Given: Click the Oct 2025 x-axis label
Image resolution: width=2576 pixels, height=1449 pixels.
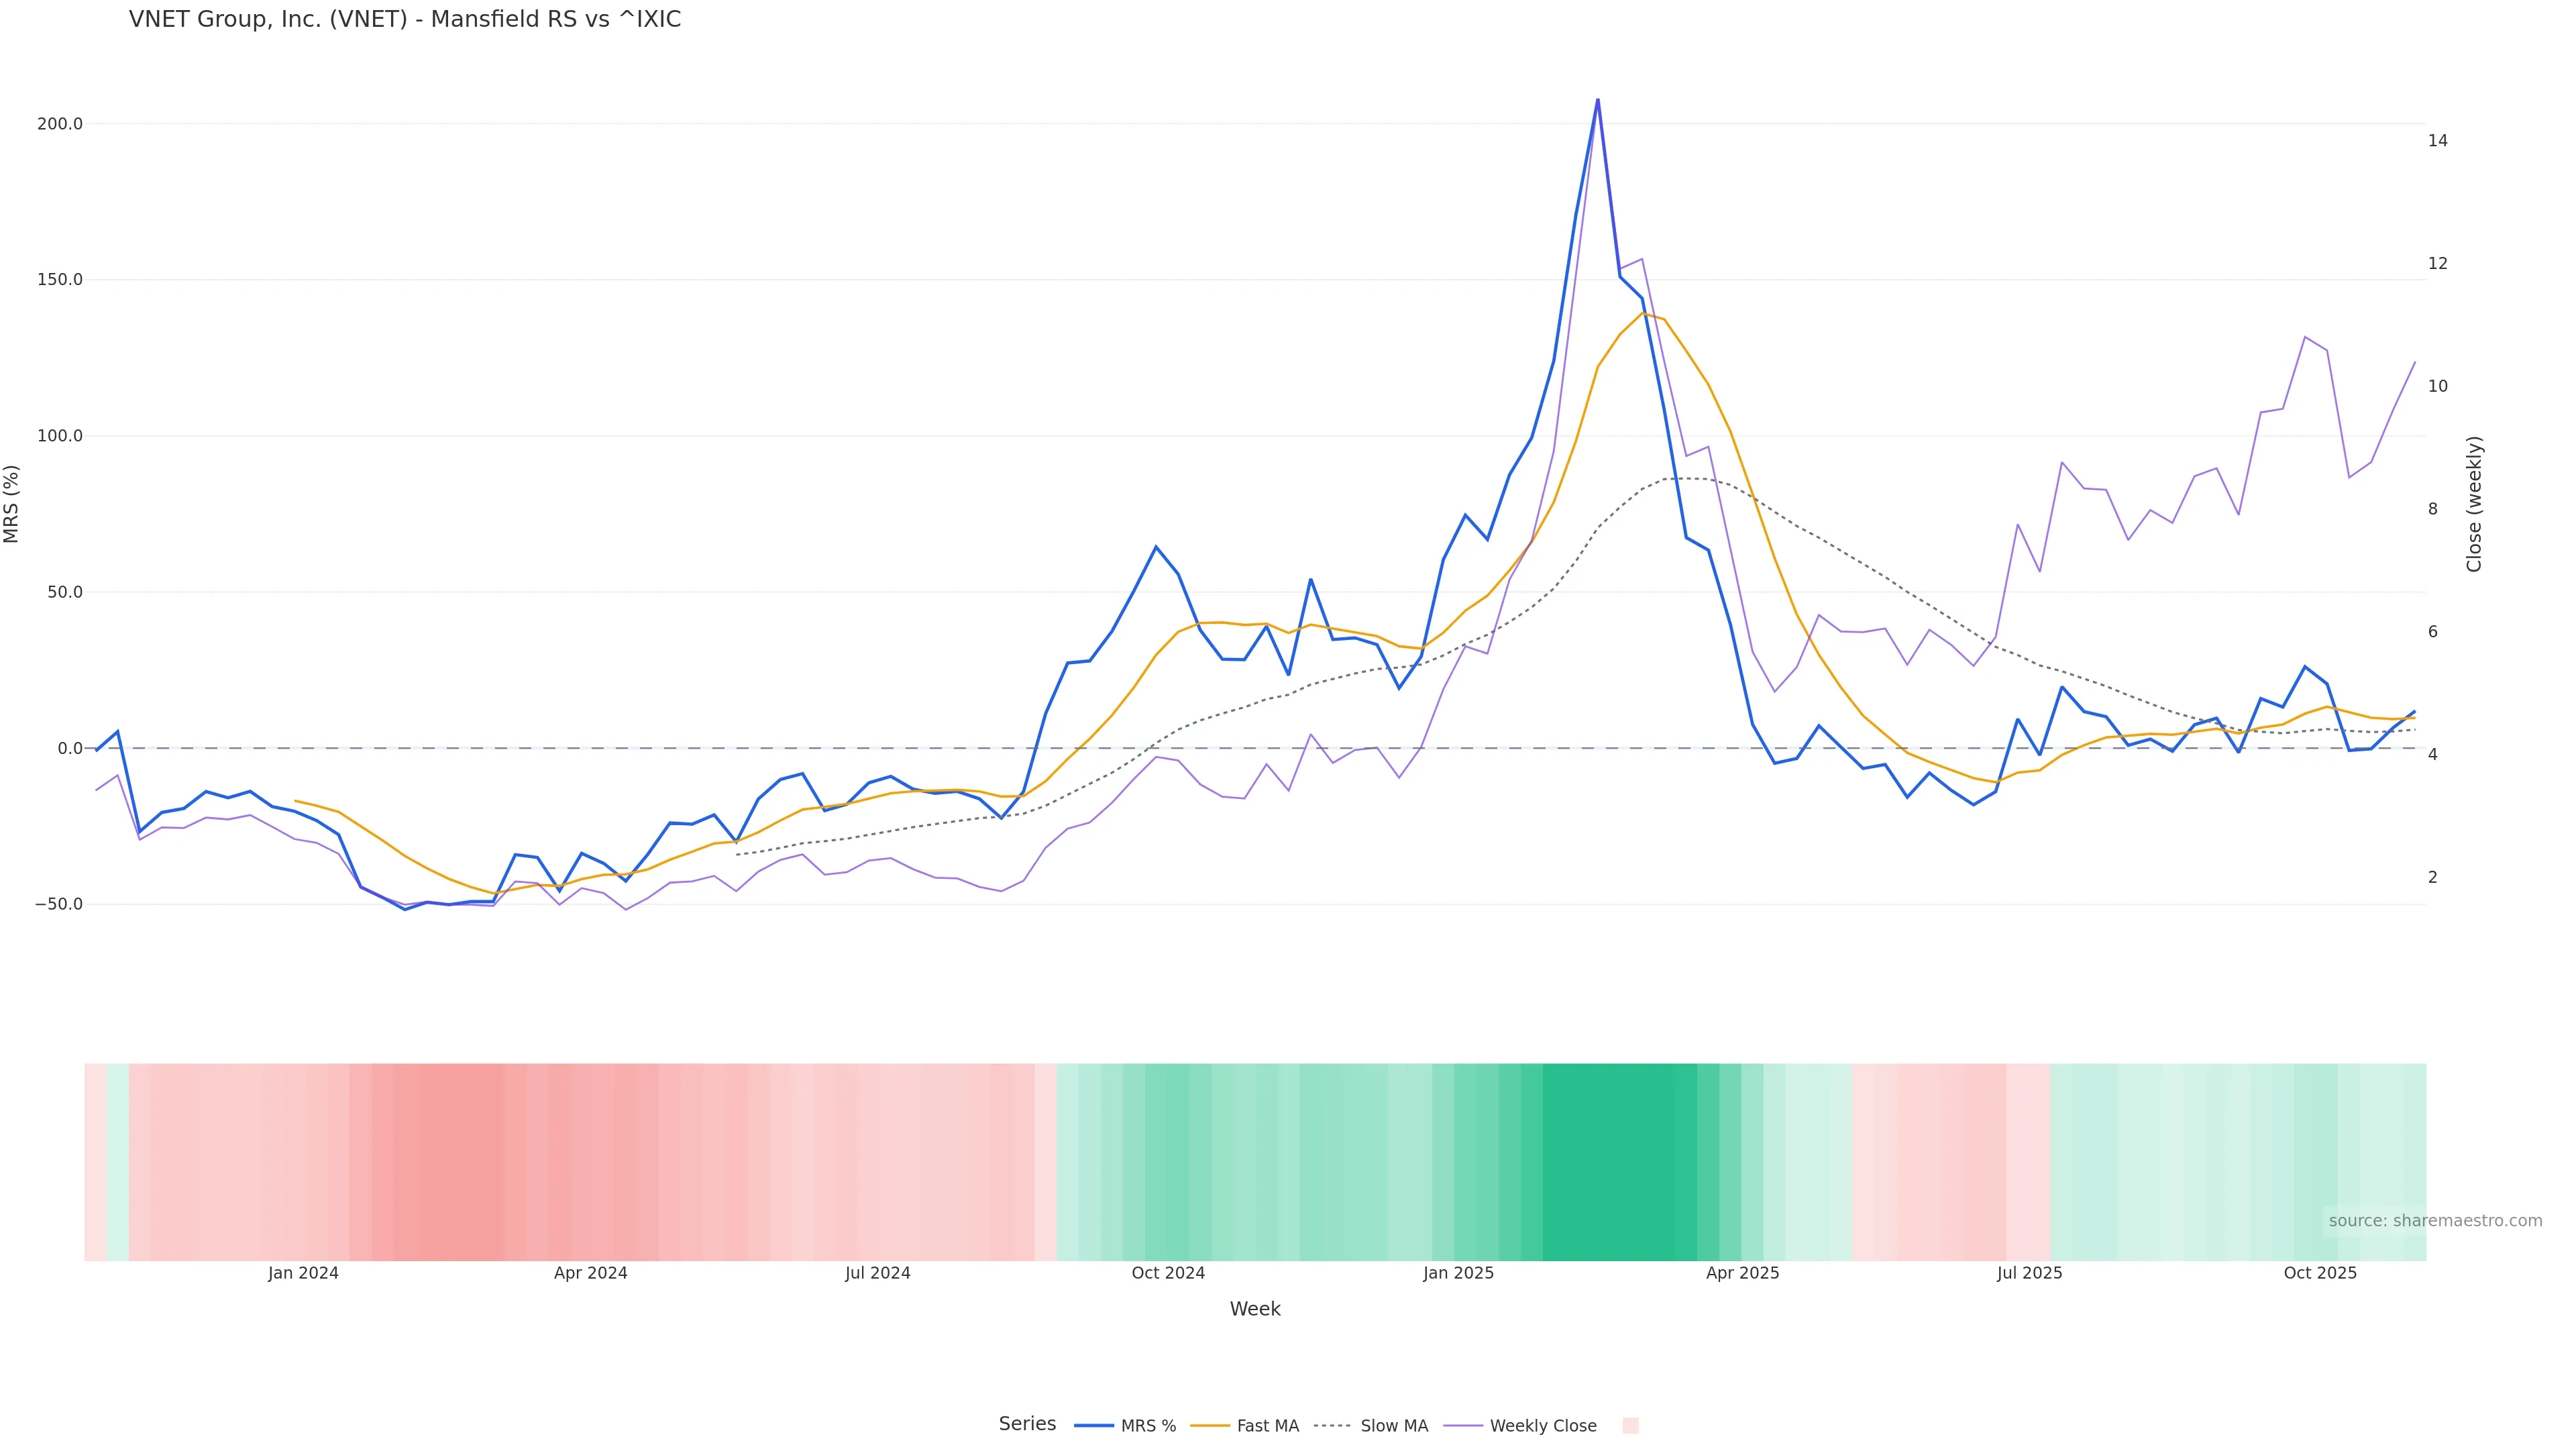Looking at the screenshot, I should 2320,1273.
